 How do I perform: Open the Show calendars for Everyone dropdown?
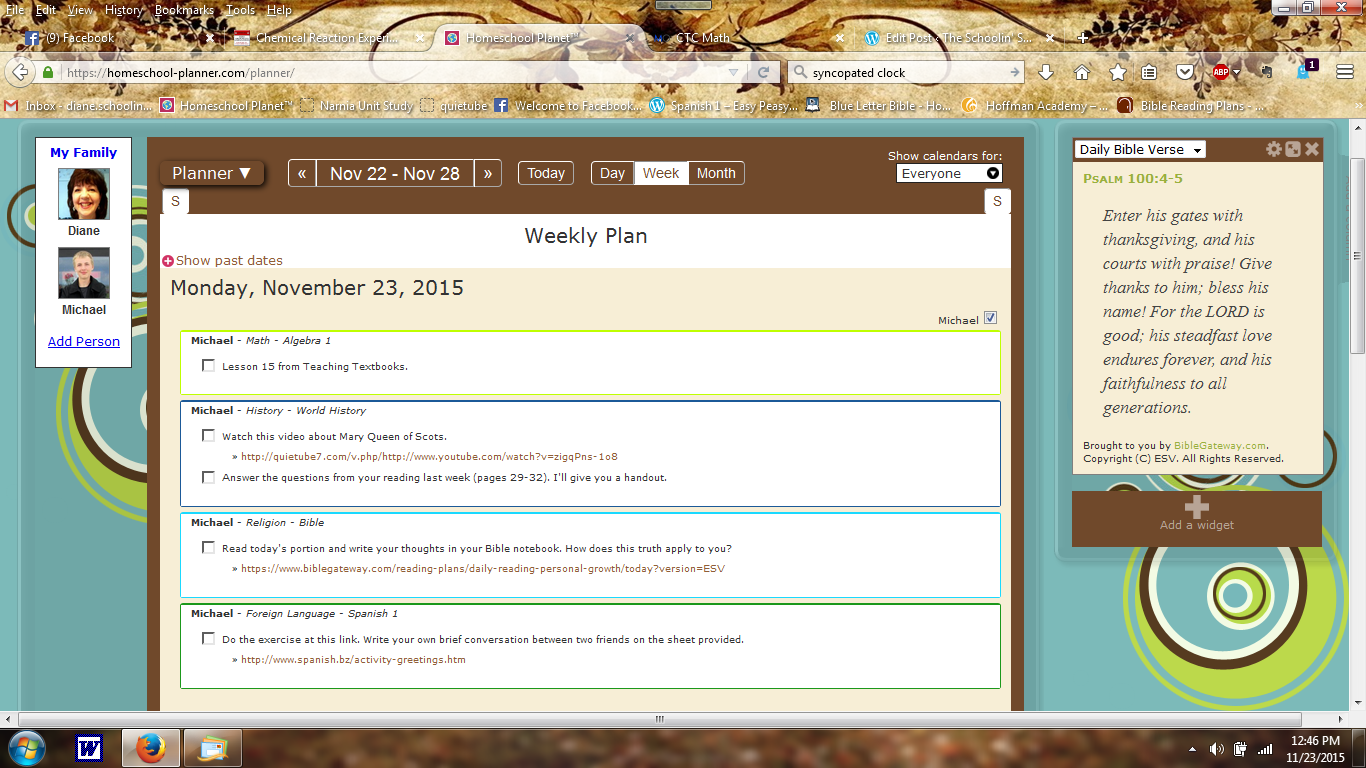[949, 173]
